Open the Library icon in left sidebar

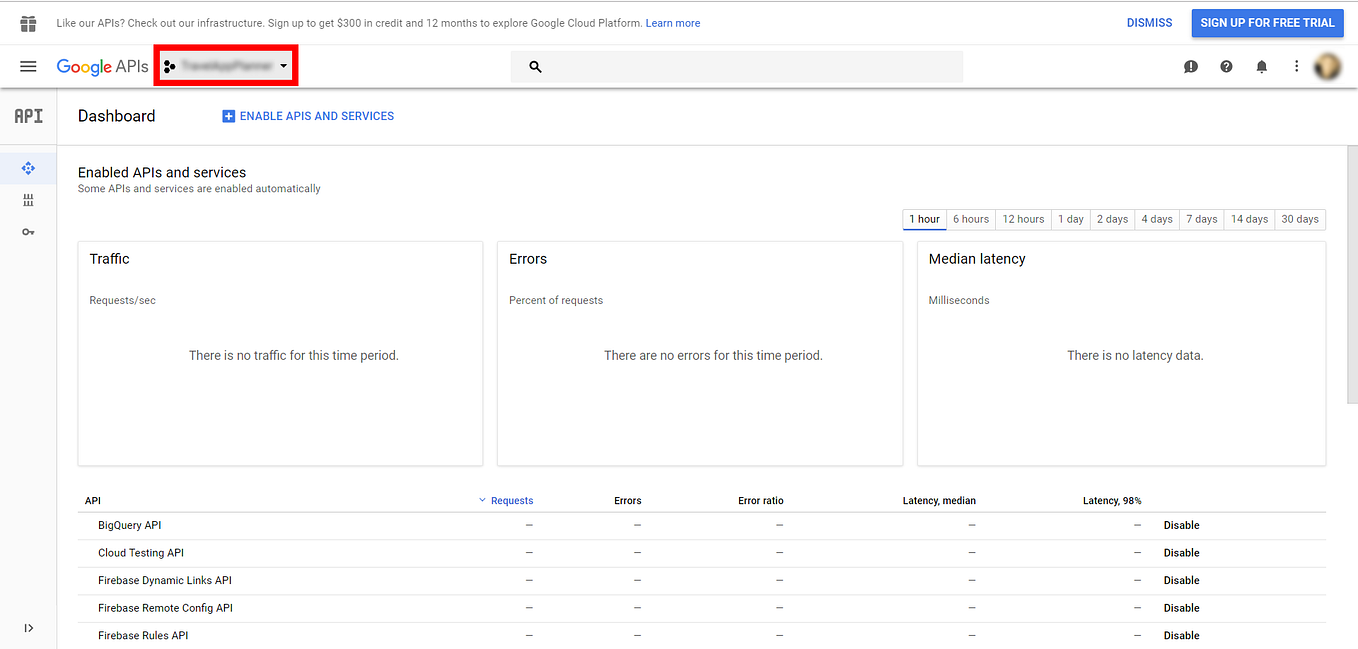coord(28,200)
